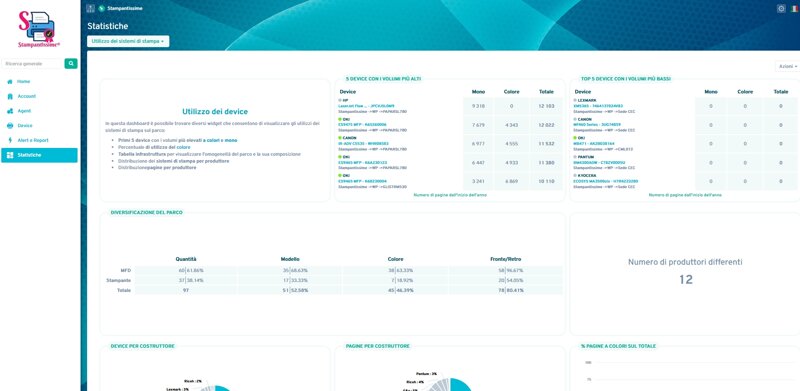Click the Stampantissime logo image

click(39, 29)
